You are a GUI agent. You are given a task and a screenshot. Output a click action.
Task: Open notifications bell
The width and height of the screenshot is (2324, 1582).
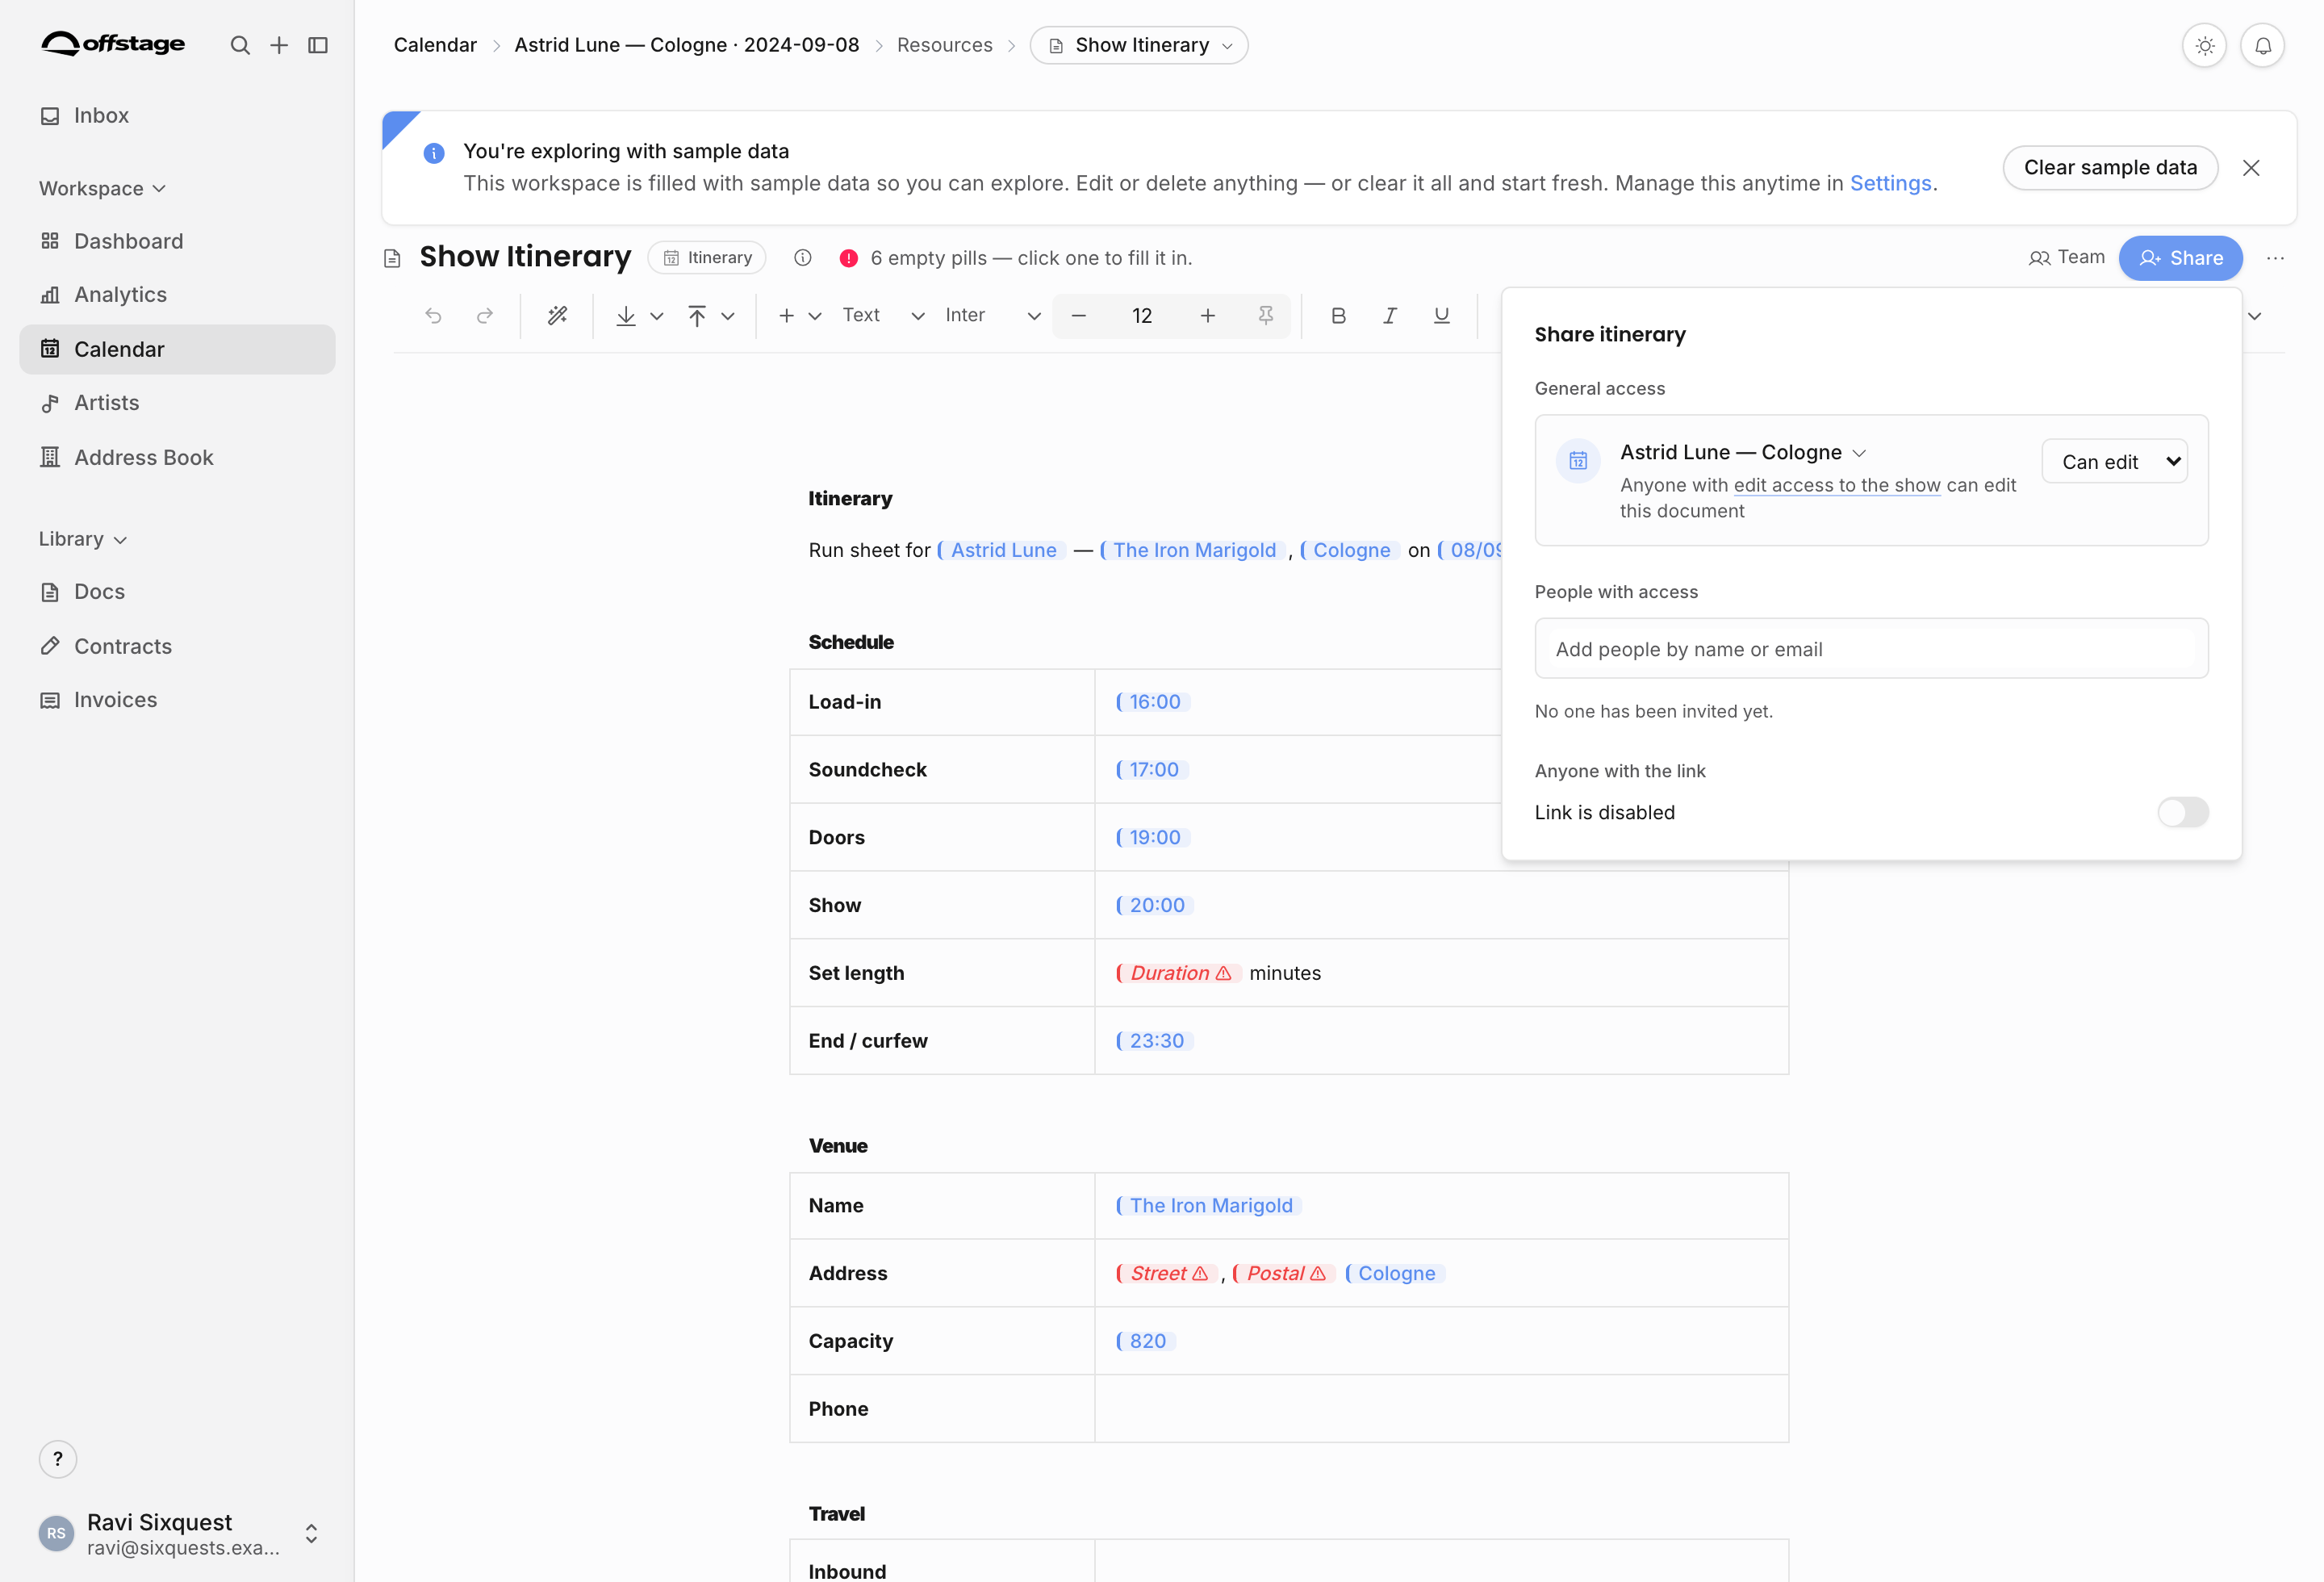(2262, 45)
